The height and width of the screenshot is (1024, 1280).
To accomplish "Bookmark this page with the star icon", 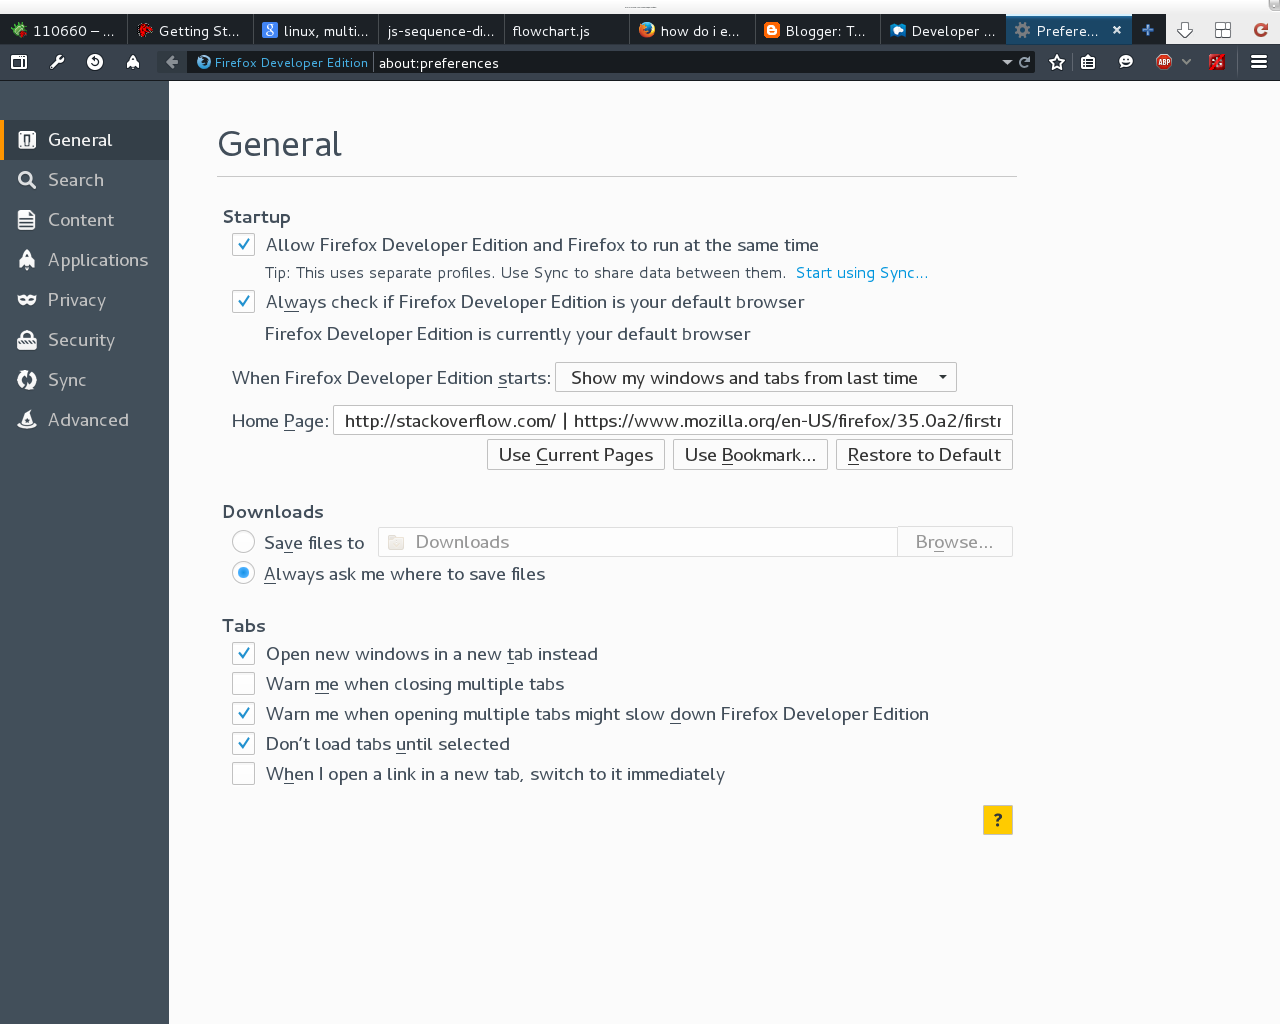I will point(1057,62).
